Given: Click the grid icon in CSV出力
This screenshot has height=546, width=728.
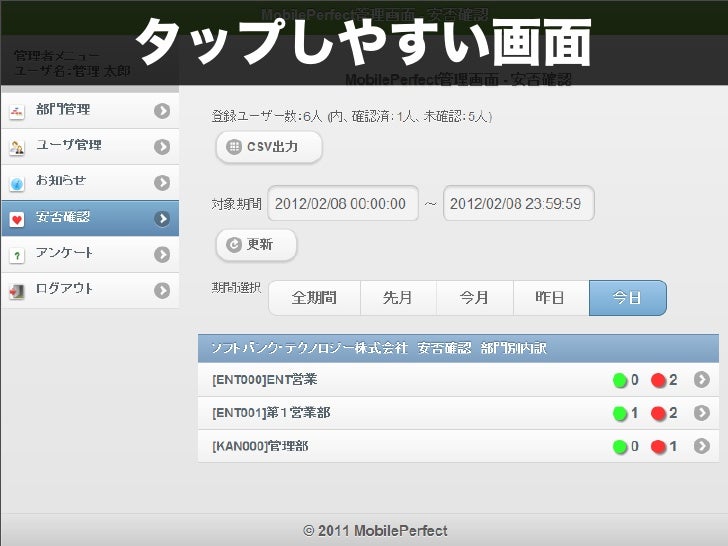Looking at the screenshot, I should coord(234,147).
